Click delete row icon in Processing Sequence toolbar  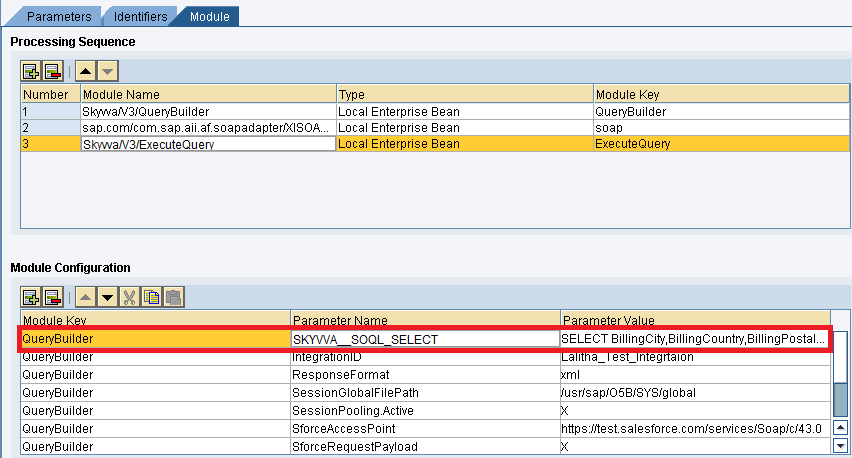click(x=52, y=70)
